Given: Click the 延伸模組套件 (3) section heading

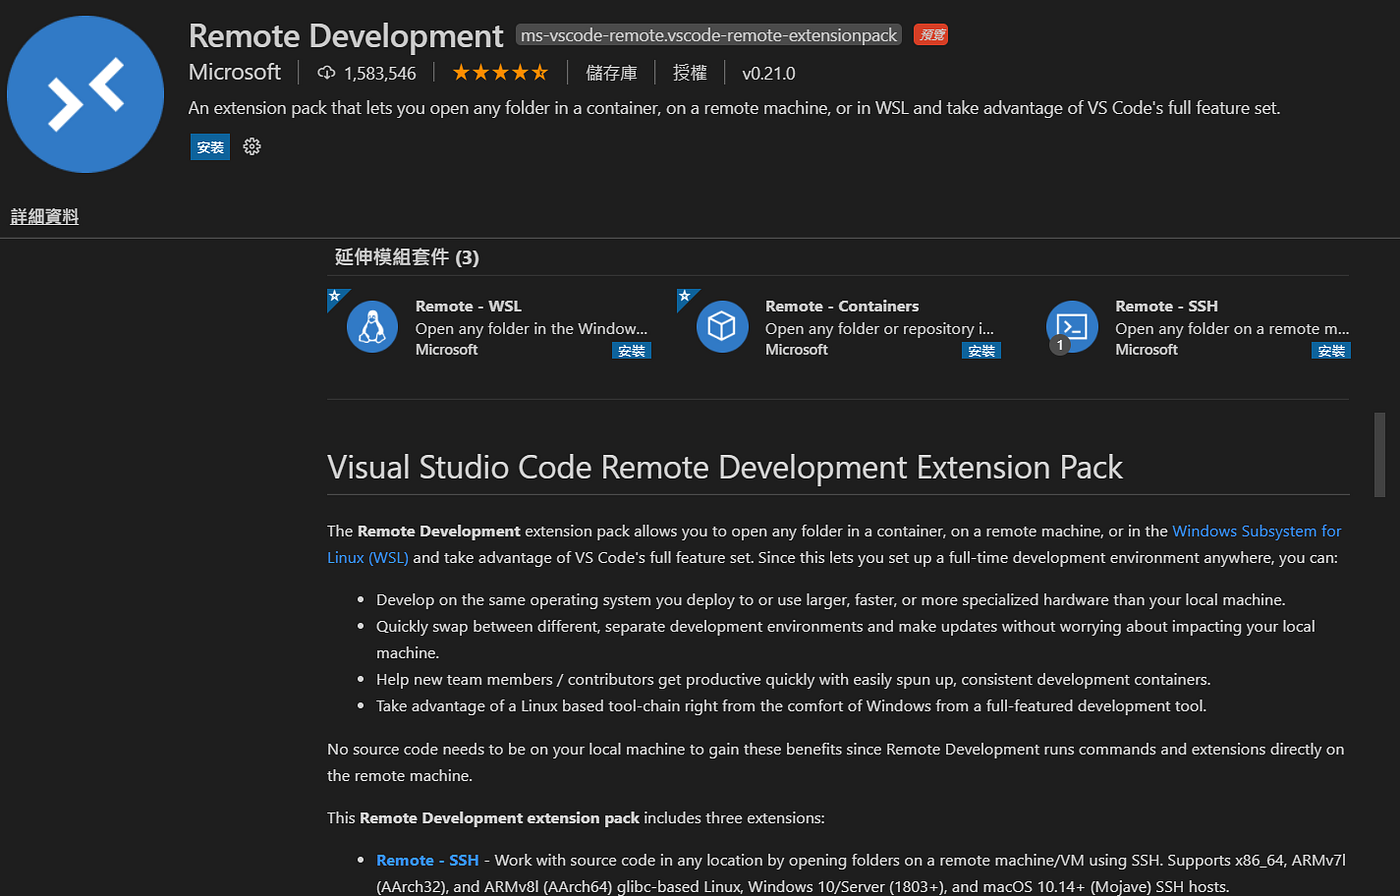Looking at the screenshot, I should 407,258.
